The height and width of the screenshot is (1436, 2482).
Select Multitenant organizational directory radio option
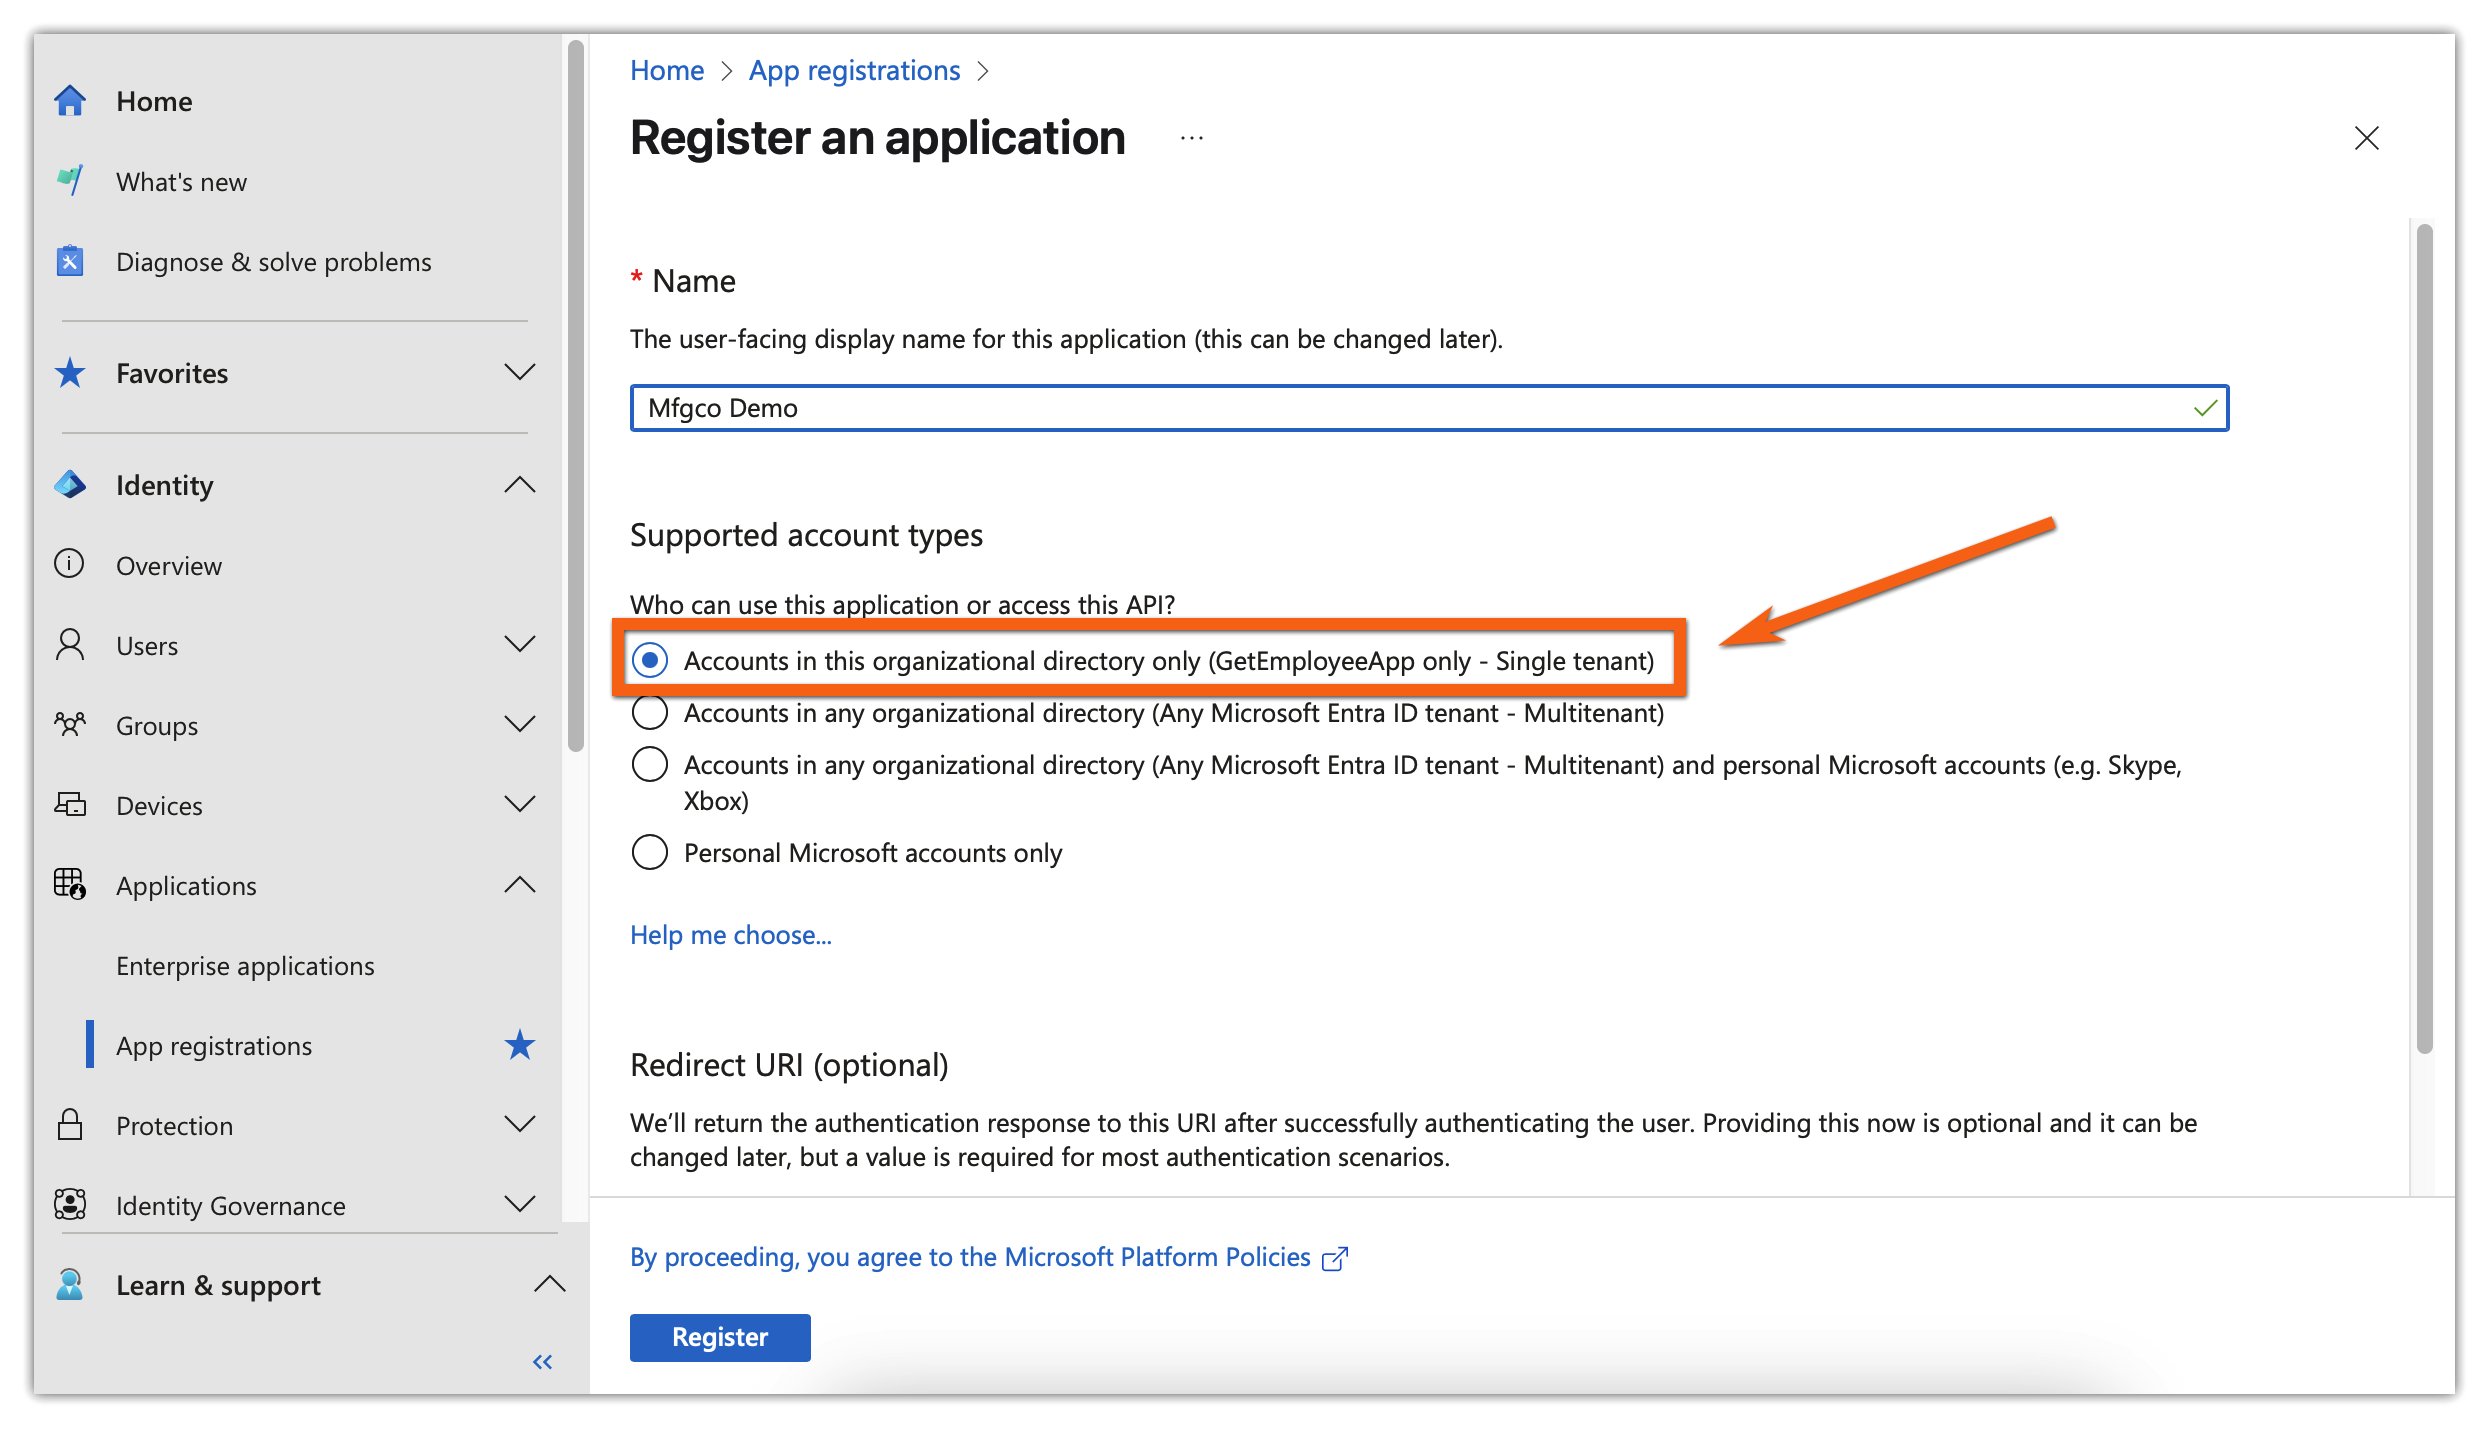(650, 713)
